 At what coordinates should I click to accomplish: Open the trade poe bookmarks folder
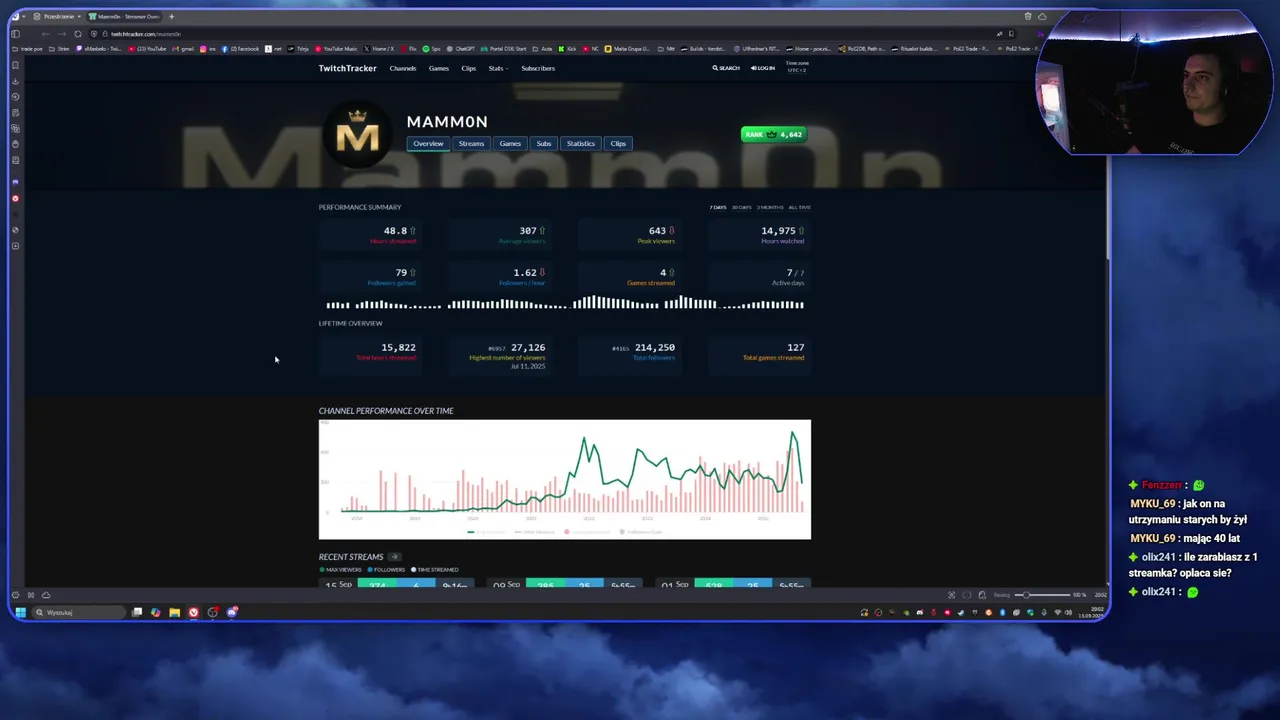coord(28,48)
